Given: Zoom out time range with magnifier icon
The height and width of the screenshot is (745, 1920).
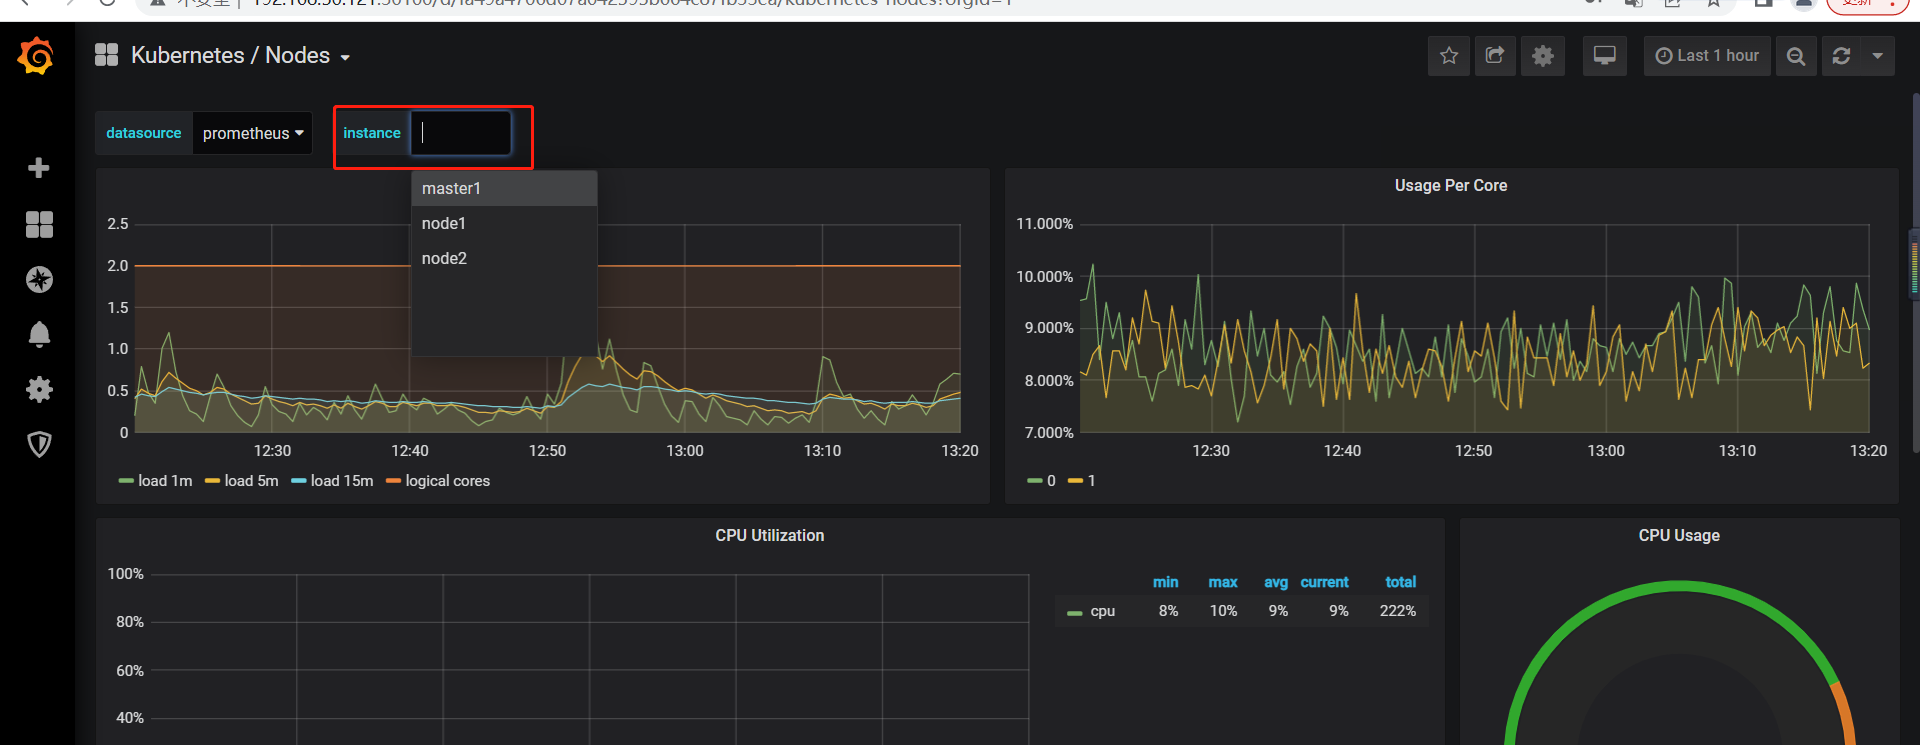Looking at the screenshot, I should coord(1796,56).
